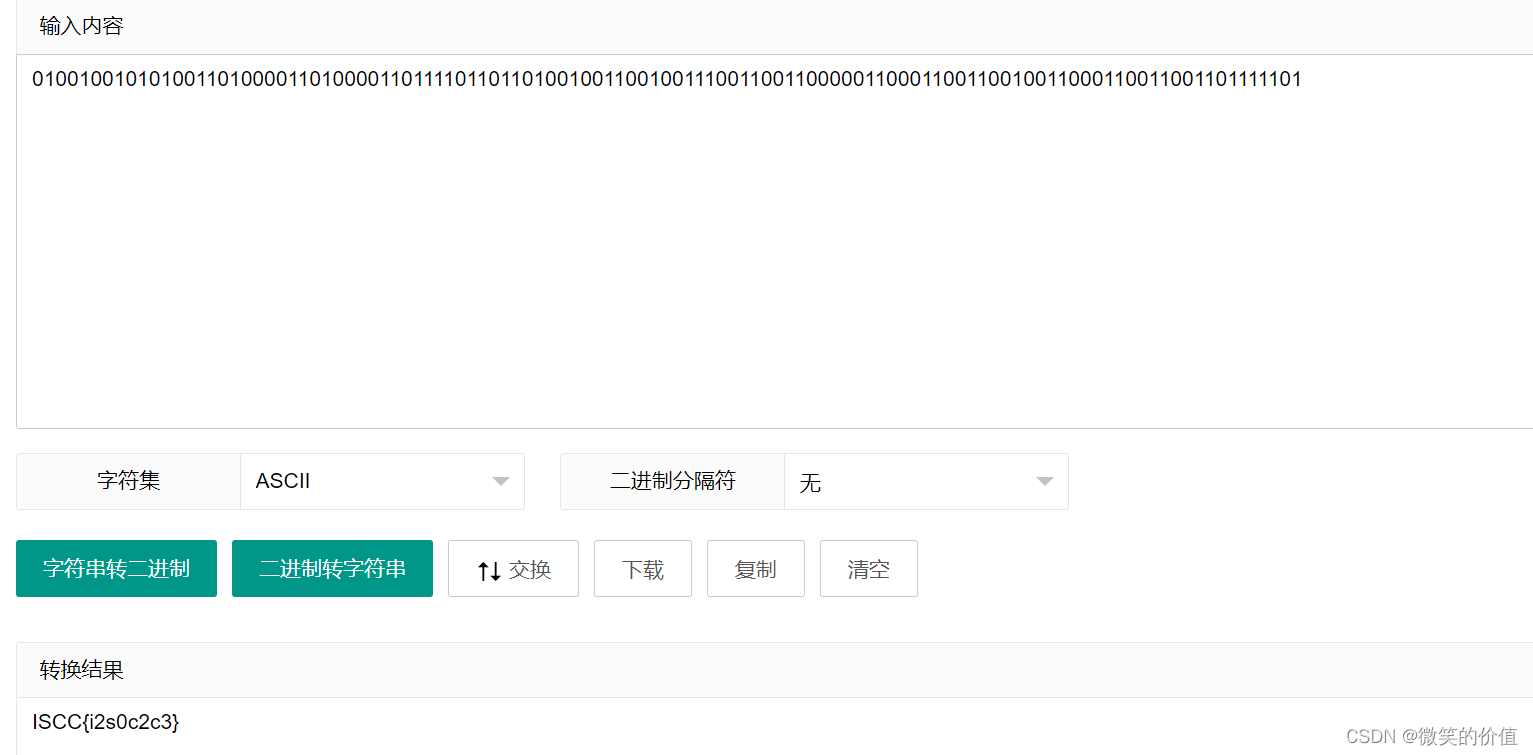The width and height of the screenshot is (1533, 755).
Task: Click the 字符集 label
Action: pos(128,481)
